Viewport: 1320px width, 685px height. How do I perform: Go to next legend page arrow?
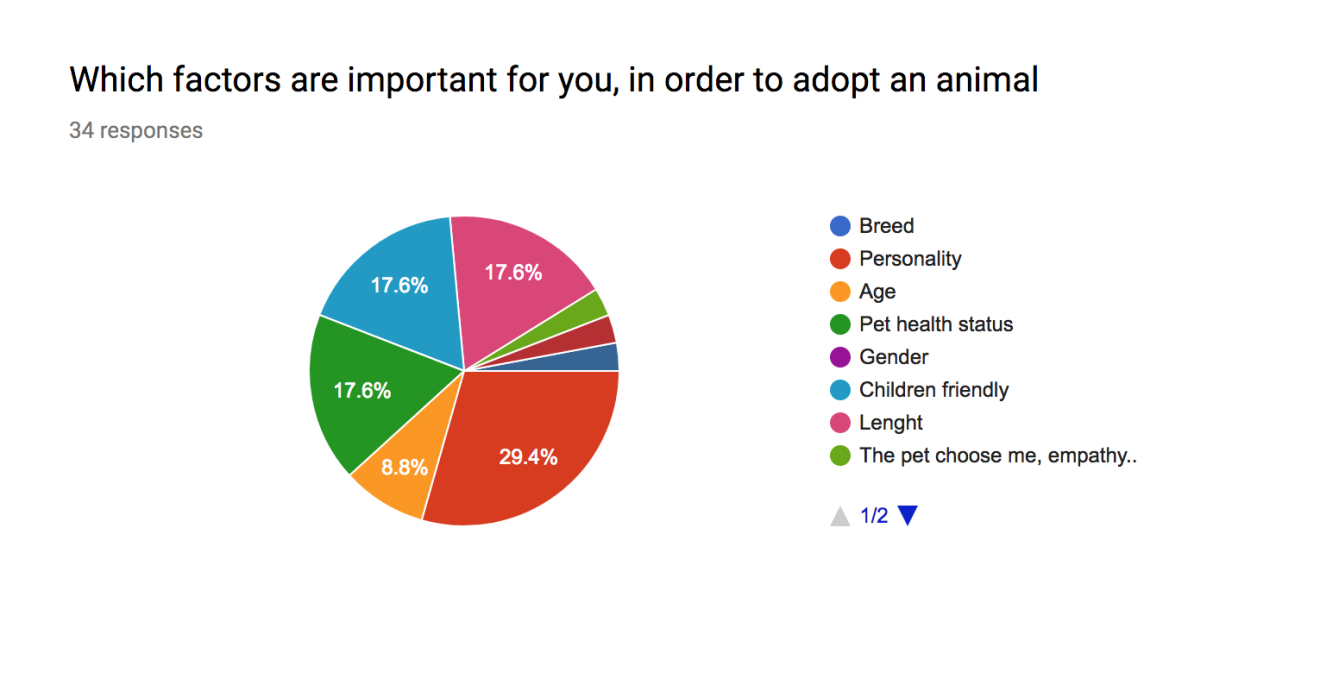[907, 516]
